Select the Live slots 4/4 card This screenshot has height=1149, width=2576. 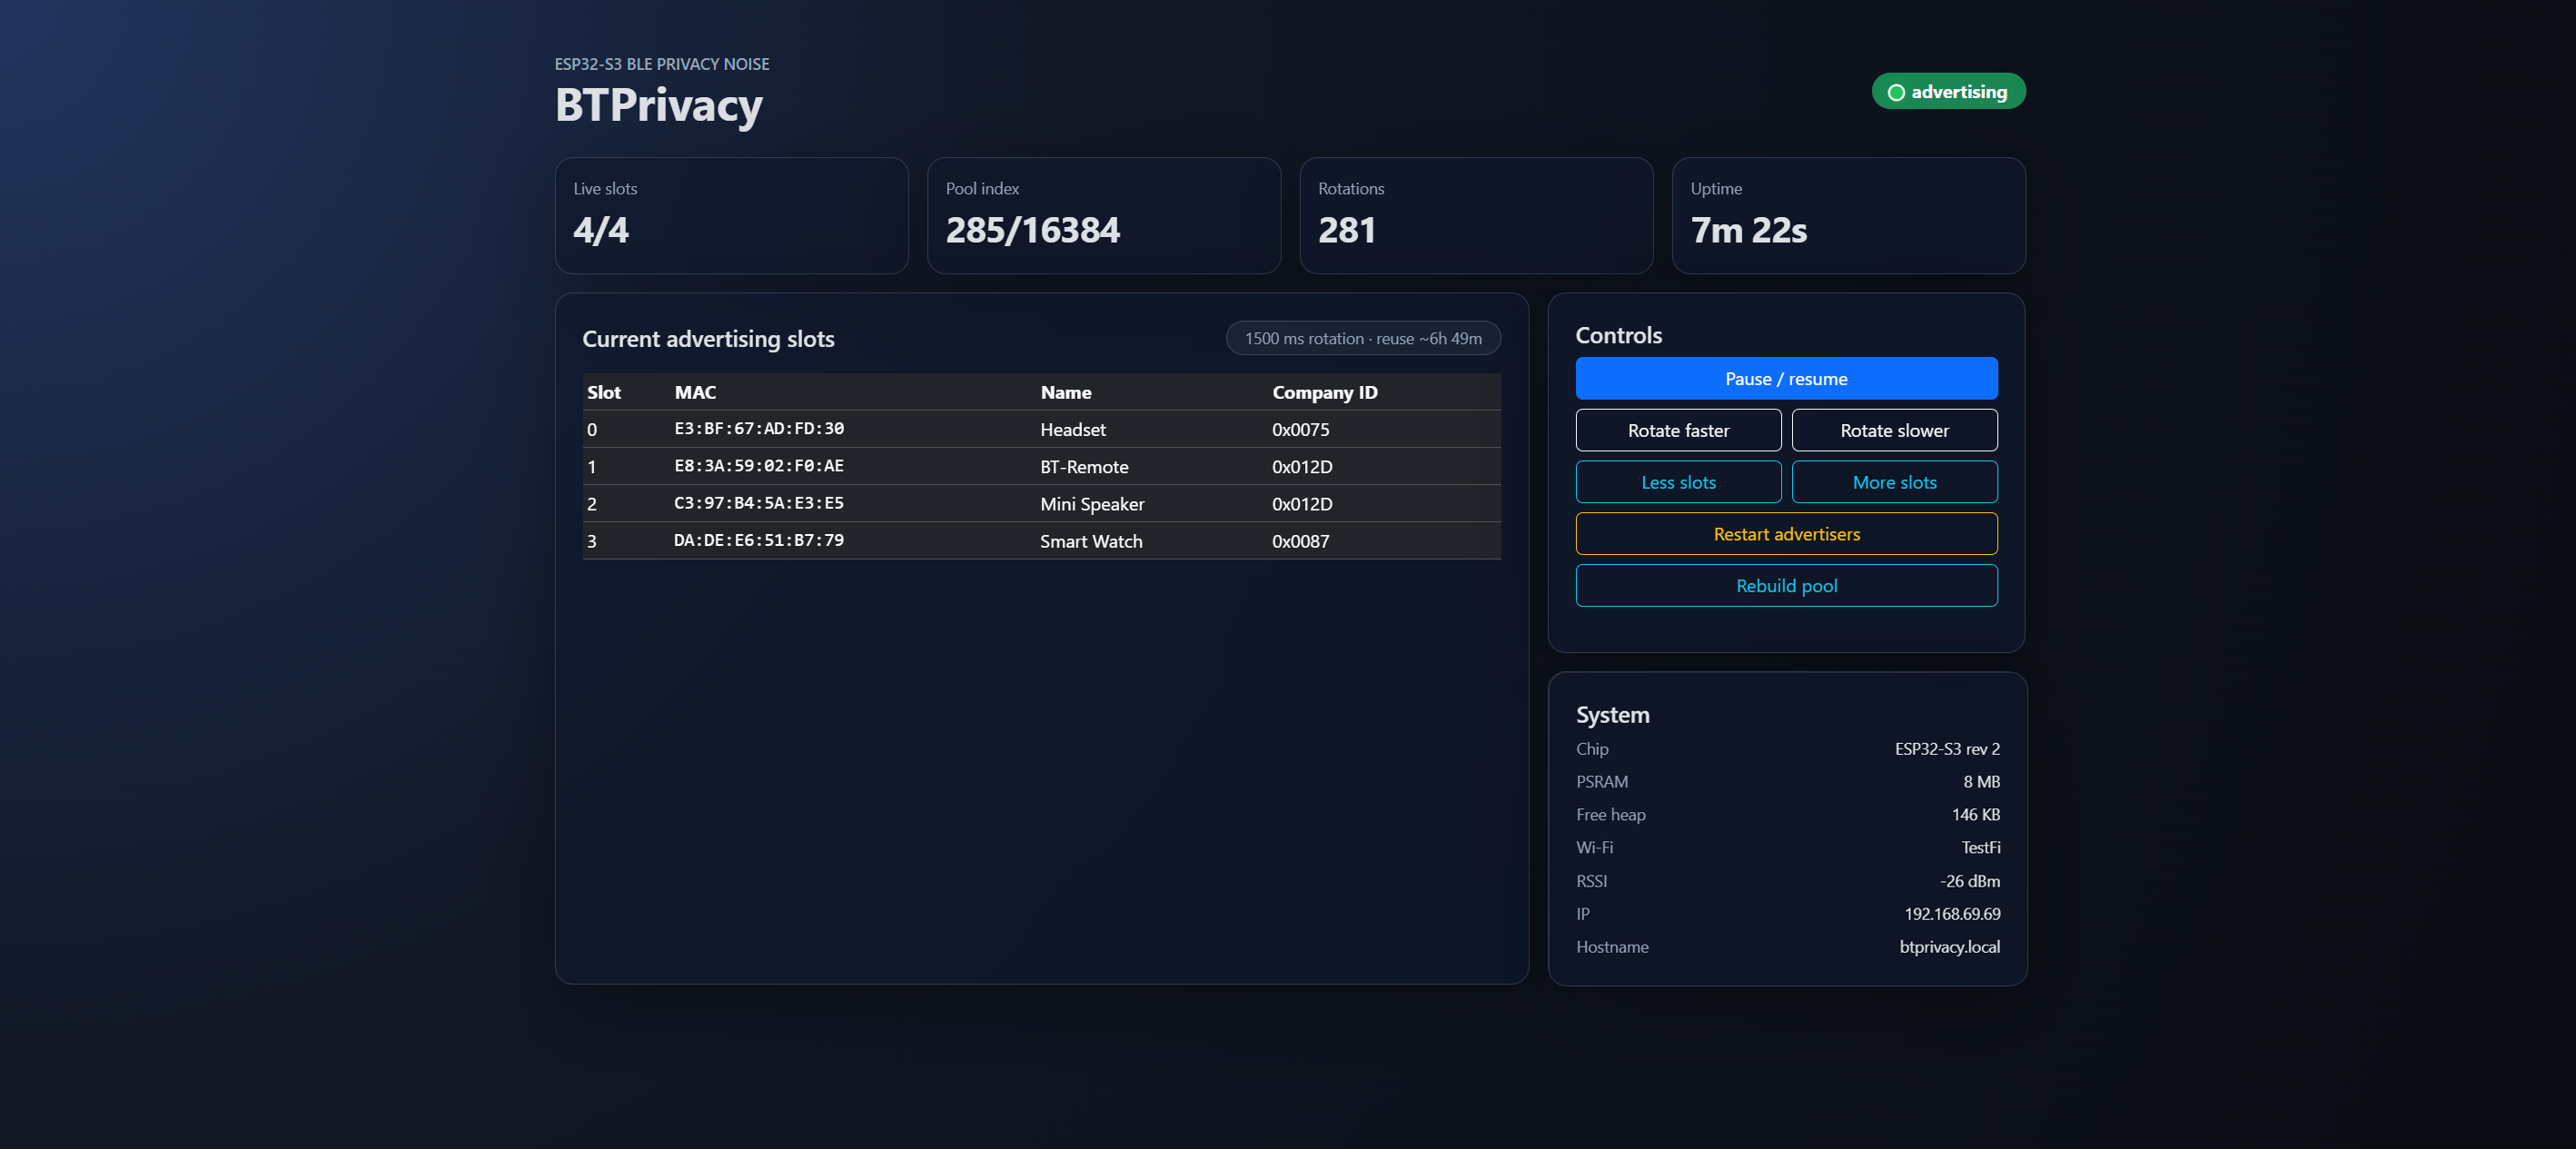coord(731,216)
